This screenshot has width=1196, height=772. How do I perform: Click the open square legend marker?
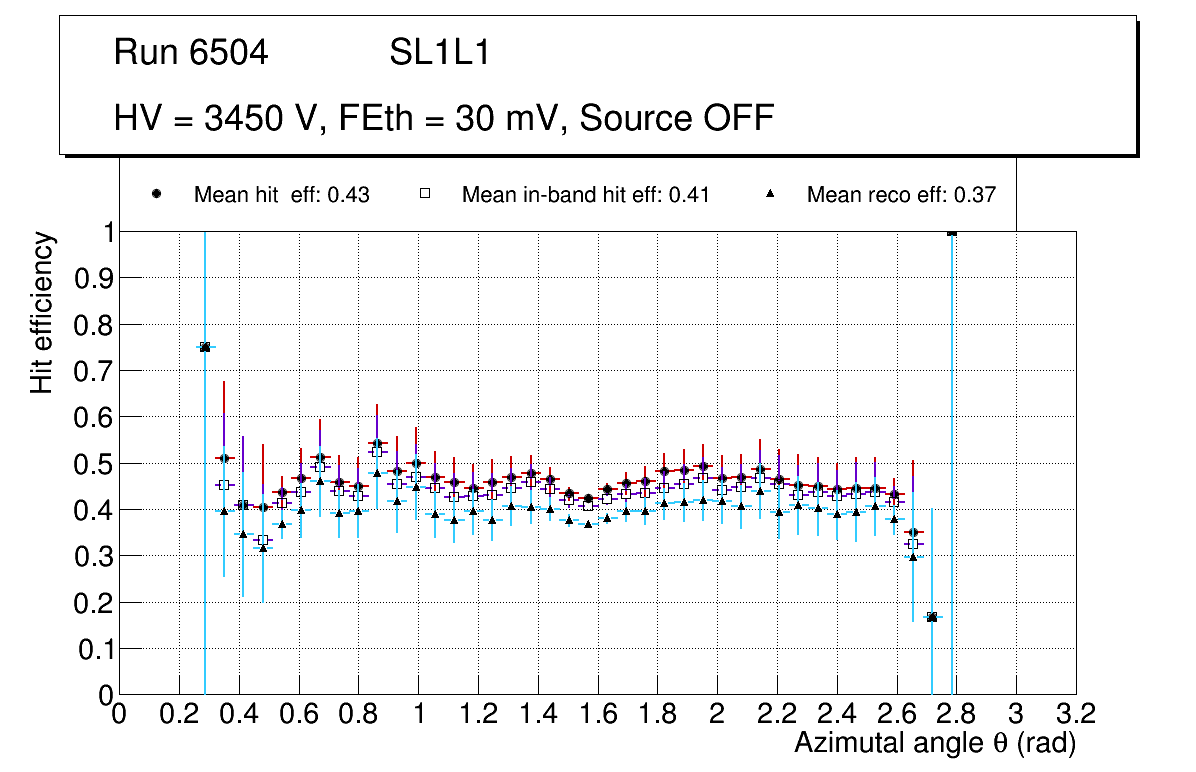[424, 195]
